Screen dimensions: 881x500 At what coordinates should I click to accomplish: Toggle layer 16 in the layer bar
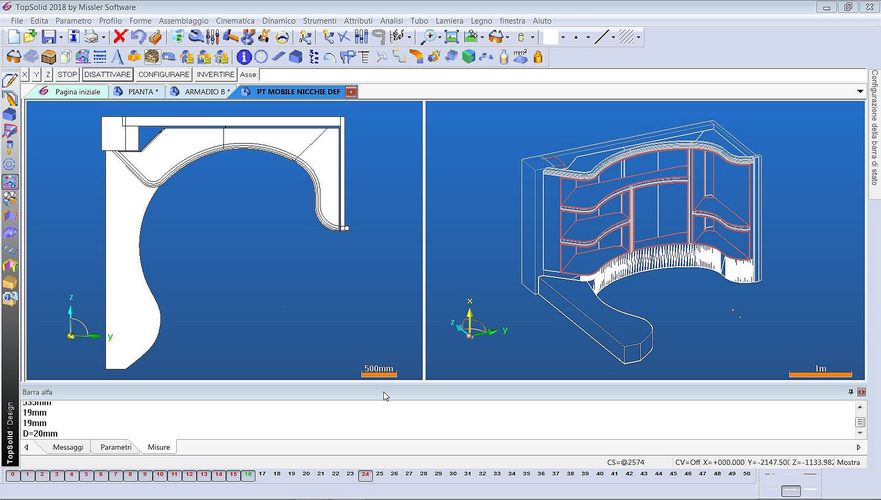pos(248,475)
